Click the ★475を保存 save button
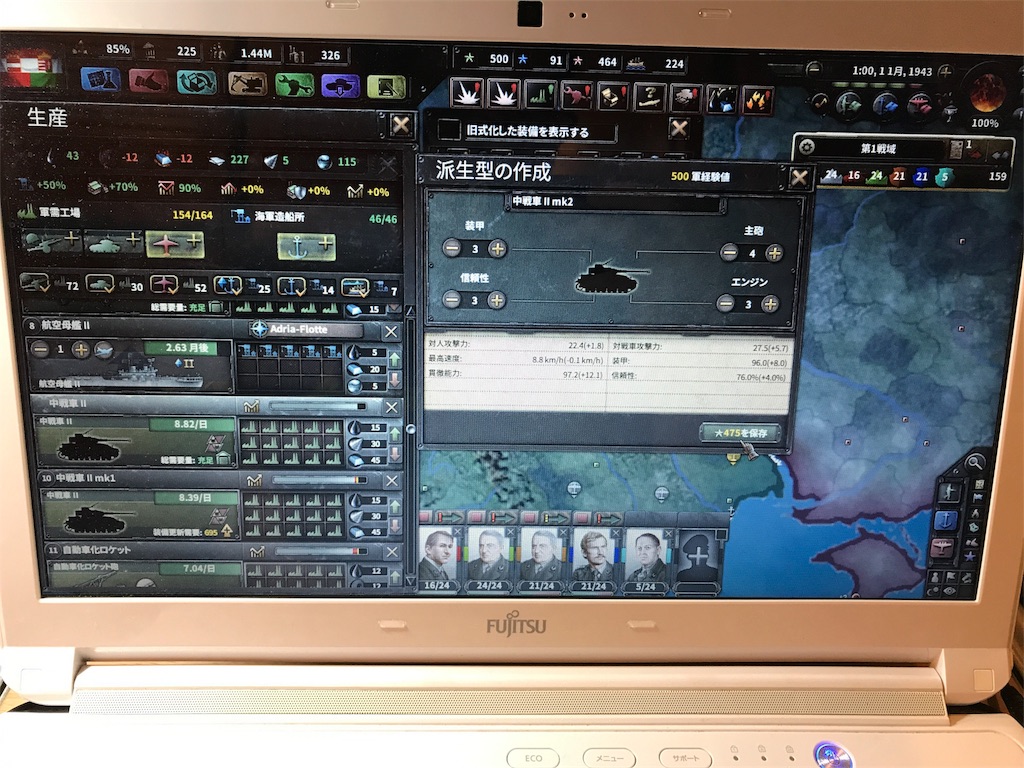This screenshot has height=768, width=1024. pos(741,432)
